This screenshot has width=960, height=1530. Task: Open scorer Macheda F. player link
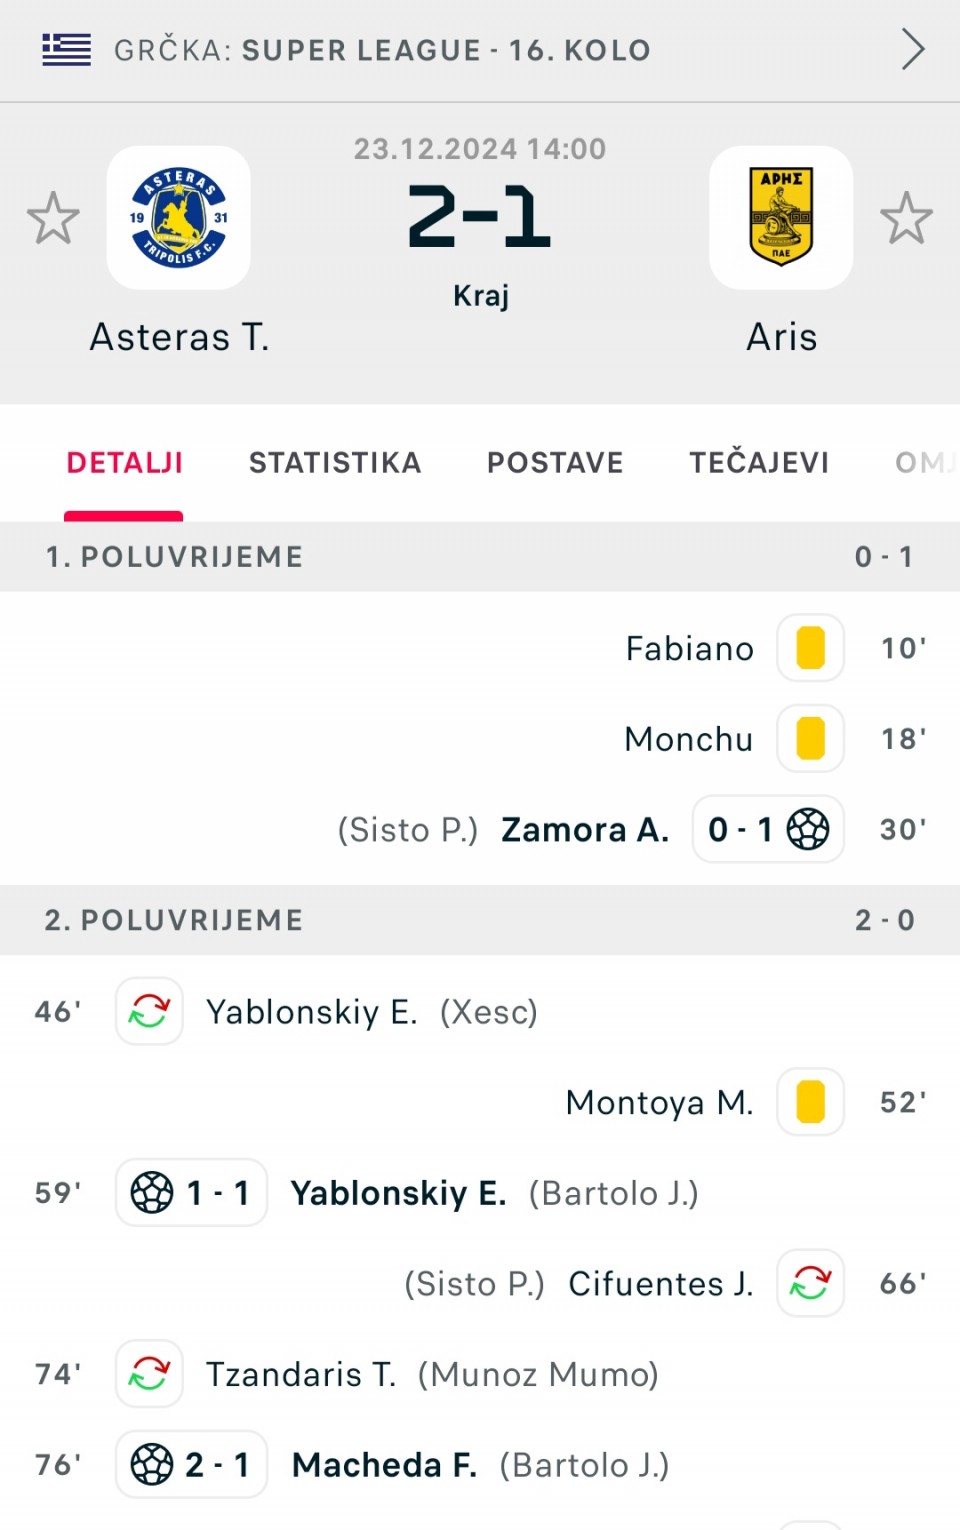pyautogui.click(x=384, y=1465)
